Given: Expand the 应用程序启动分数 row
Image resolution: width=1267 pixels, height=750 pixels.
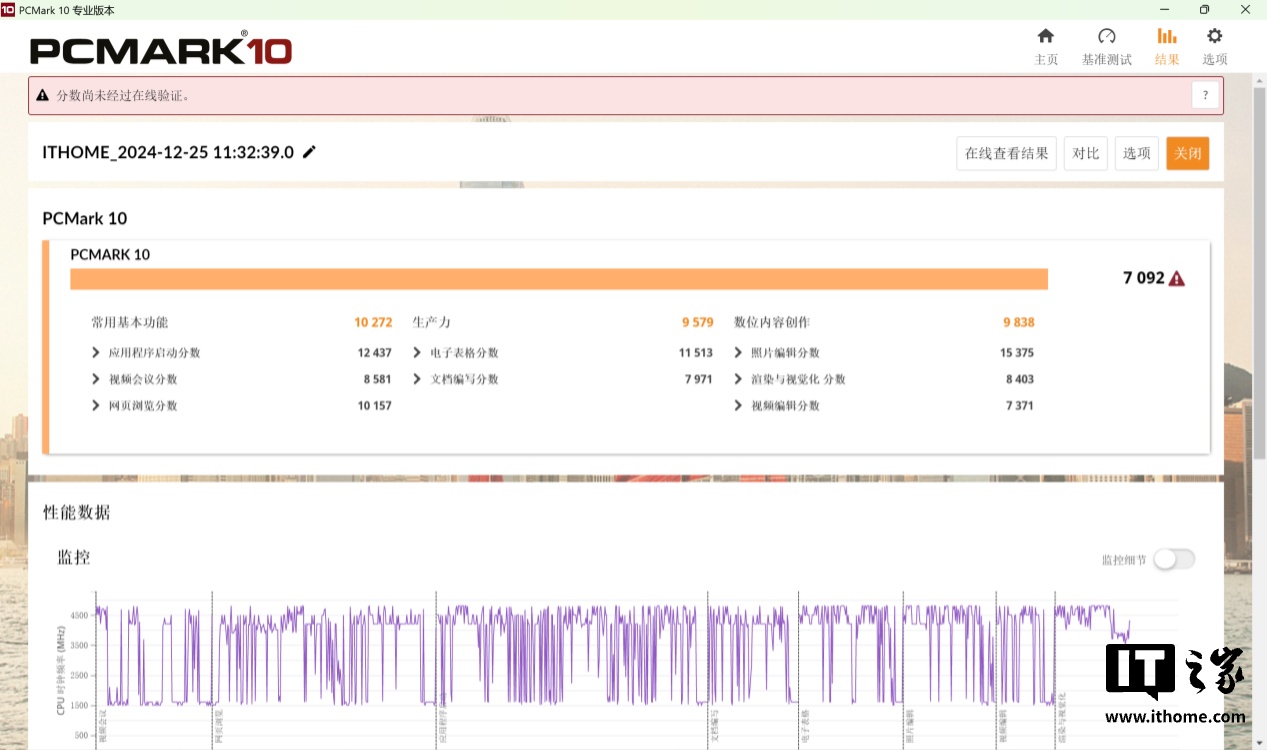Looking at the screenshot, I should pos(96,353).
